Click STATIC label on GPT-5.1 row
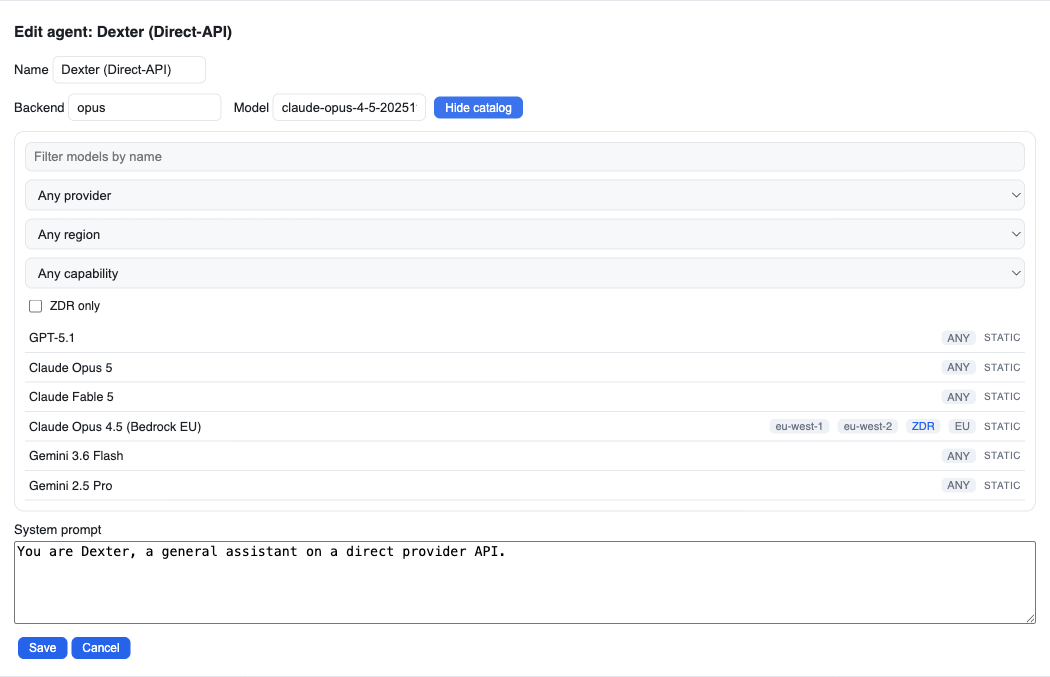1050x677 pixels. (x=1002, y=337)
